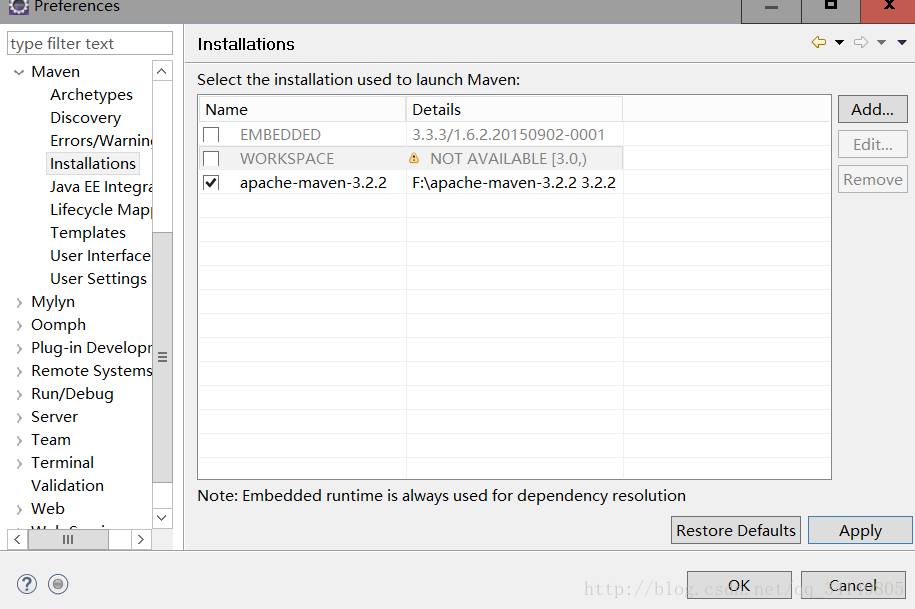Click the type filter text field

[x=90, y=43]
